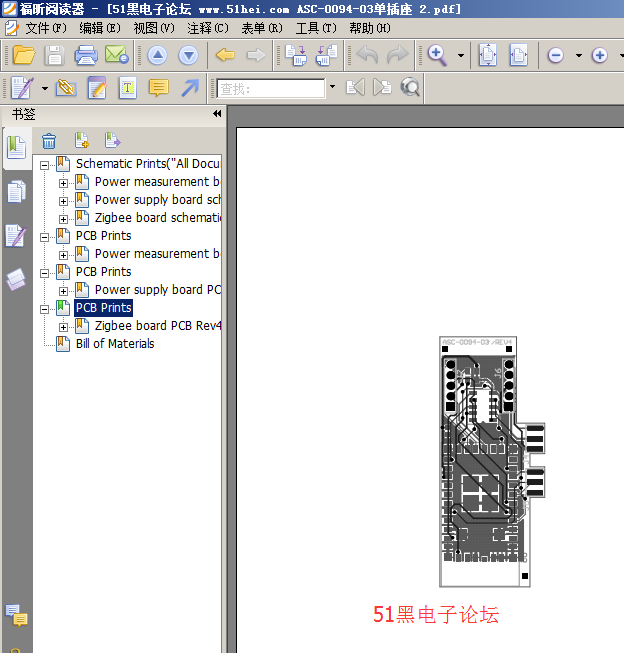This screenshot has height=653, width=624.
Task: Collapse the bookmarks panel chevron
Action: [217, 114]
